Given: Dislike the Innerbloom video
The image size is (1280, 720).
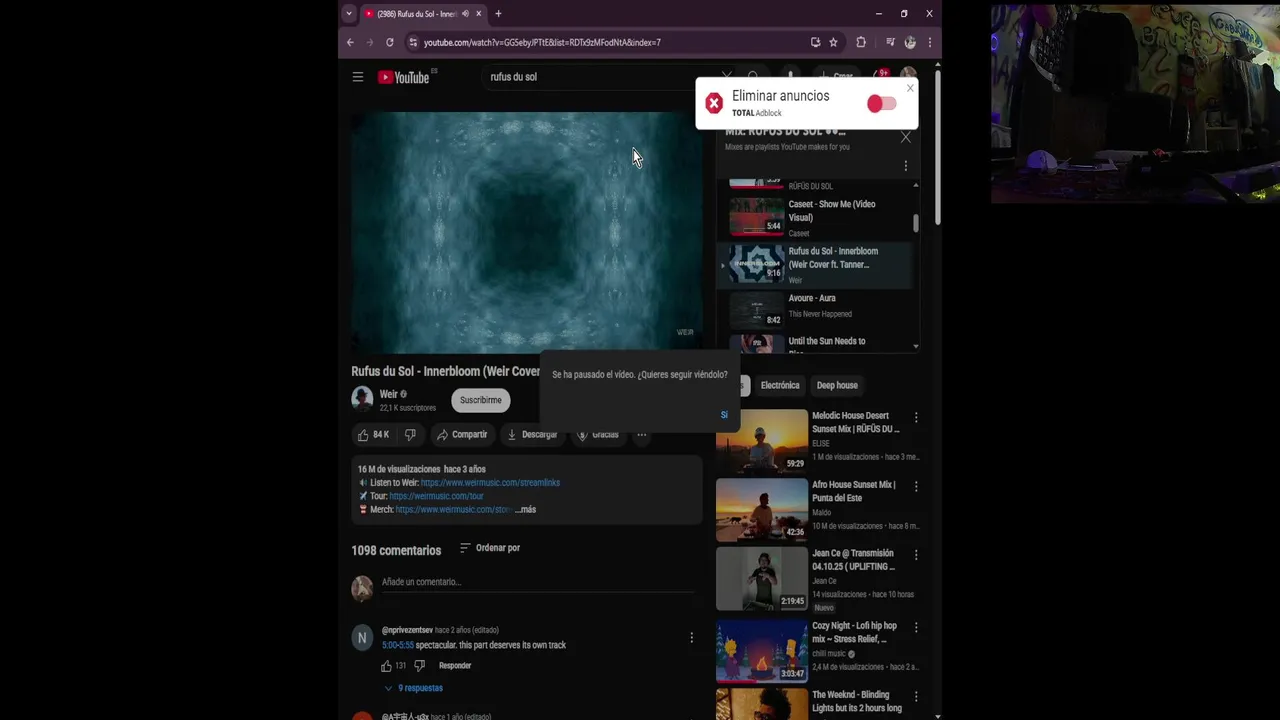Looking at the screenshot, I should [410, 435].
